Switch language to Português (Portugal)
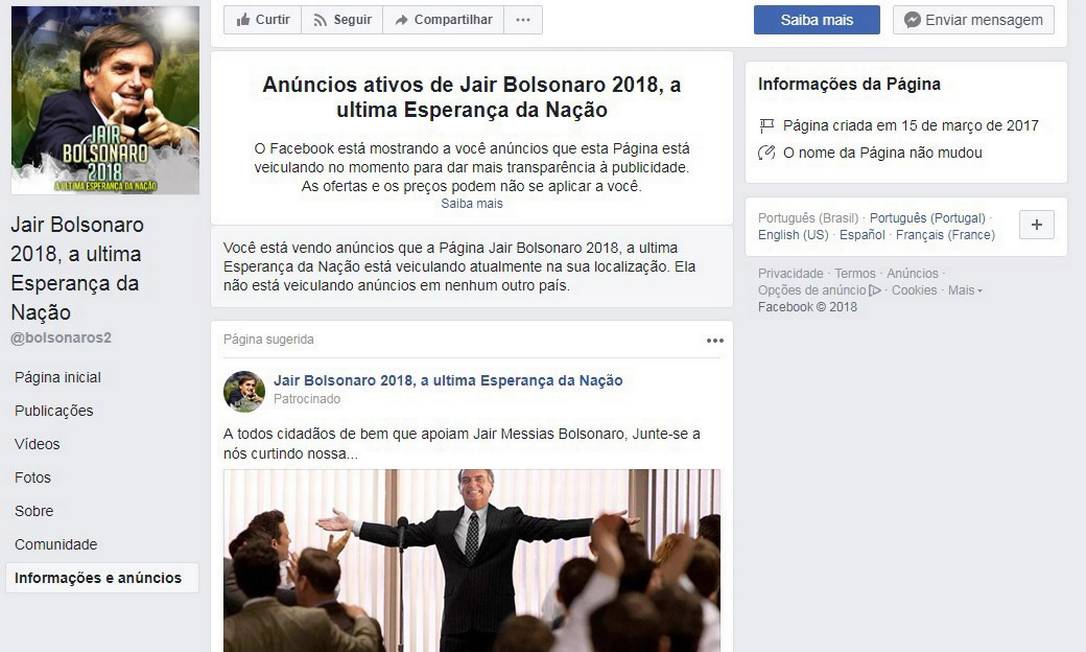 (x=927, y=218)
